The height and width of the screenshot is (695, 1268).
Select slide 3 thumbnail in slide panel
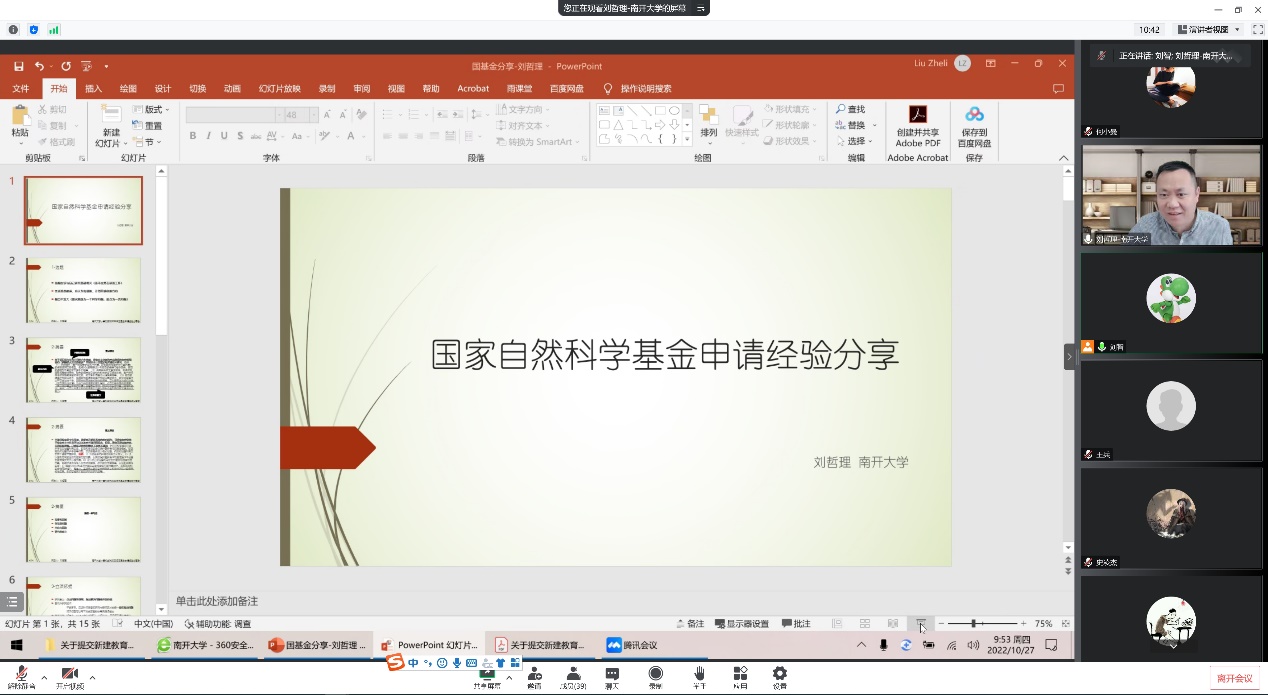pos(83,369)
